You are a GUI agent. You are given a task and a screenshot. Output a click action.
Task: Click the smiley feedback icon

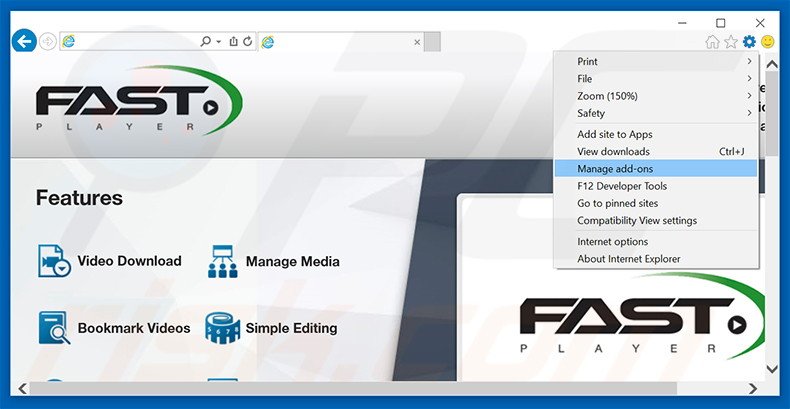(x=768, y=42)
